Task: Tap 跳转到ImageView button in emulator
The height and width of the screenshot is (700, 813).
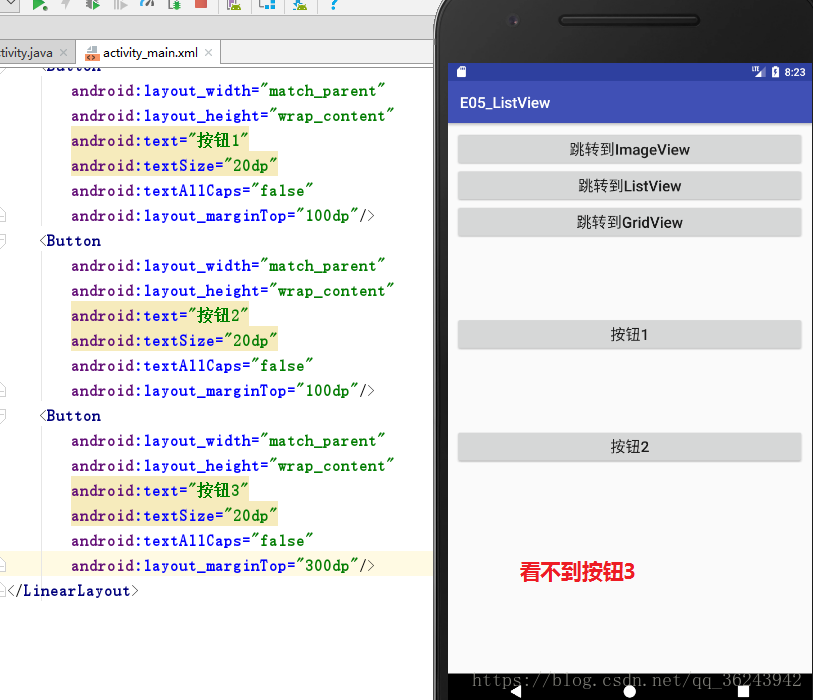Action: tap(629, 149)
